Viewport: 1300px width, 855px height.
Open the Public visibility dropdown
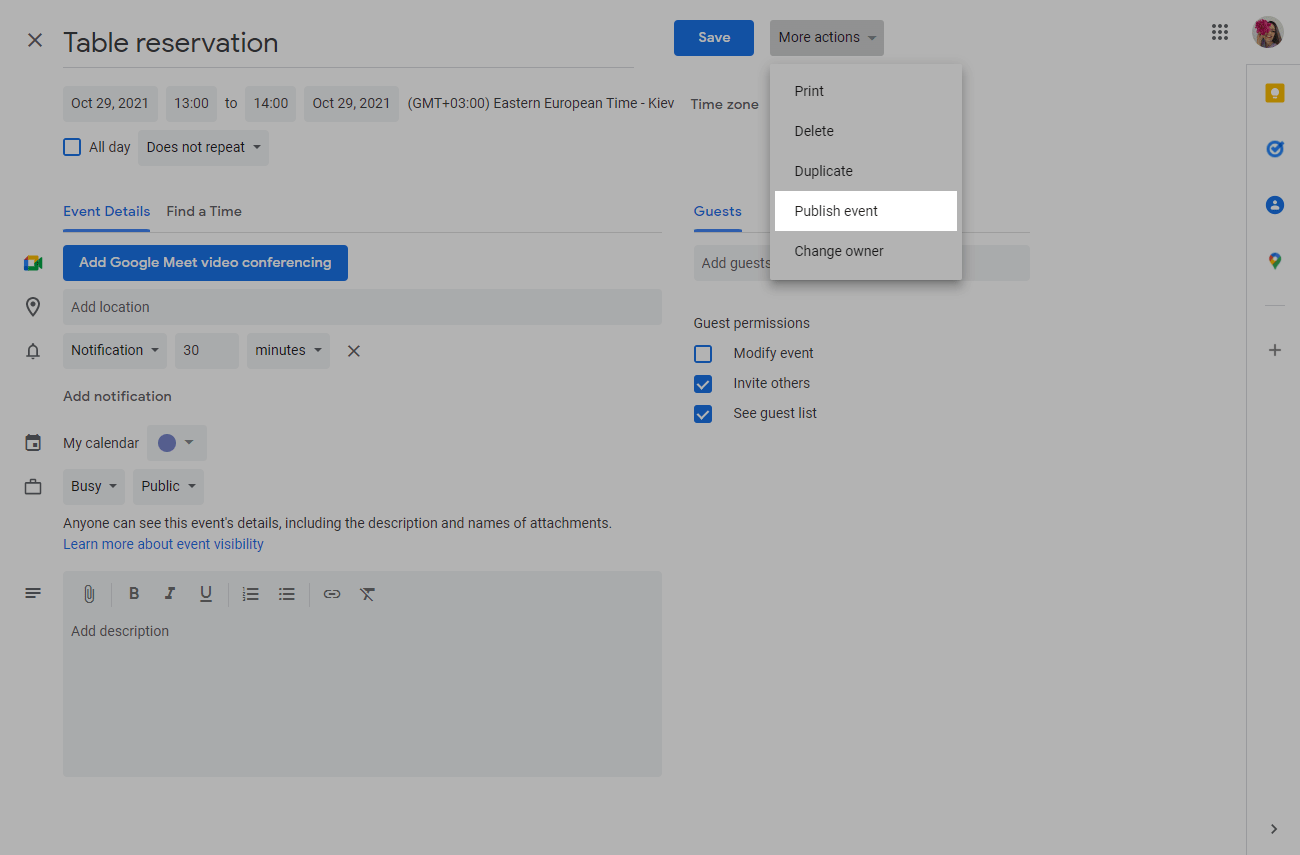click(x=168, y=486)
